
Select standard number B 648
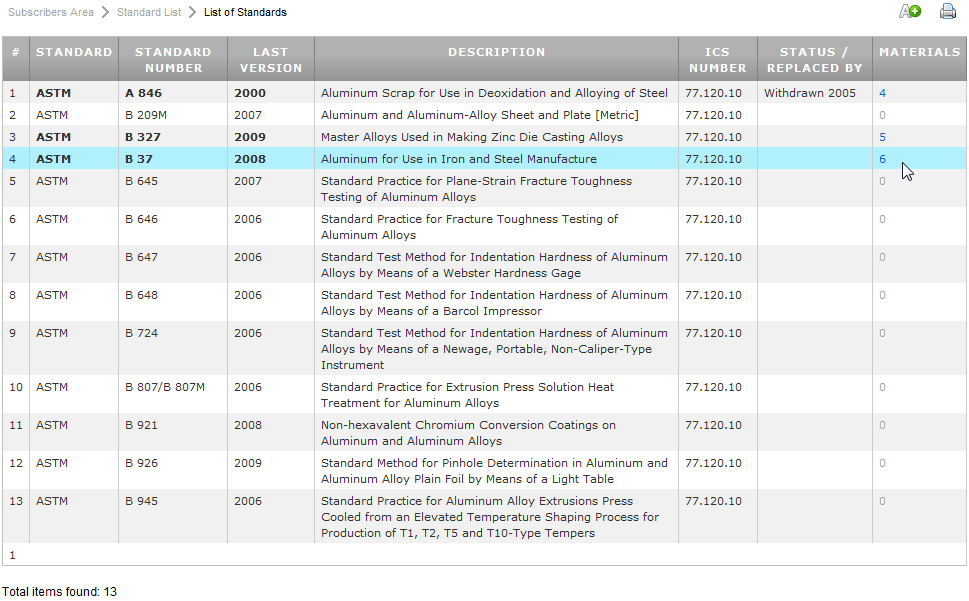[142, 295]
